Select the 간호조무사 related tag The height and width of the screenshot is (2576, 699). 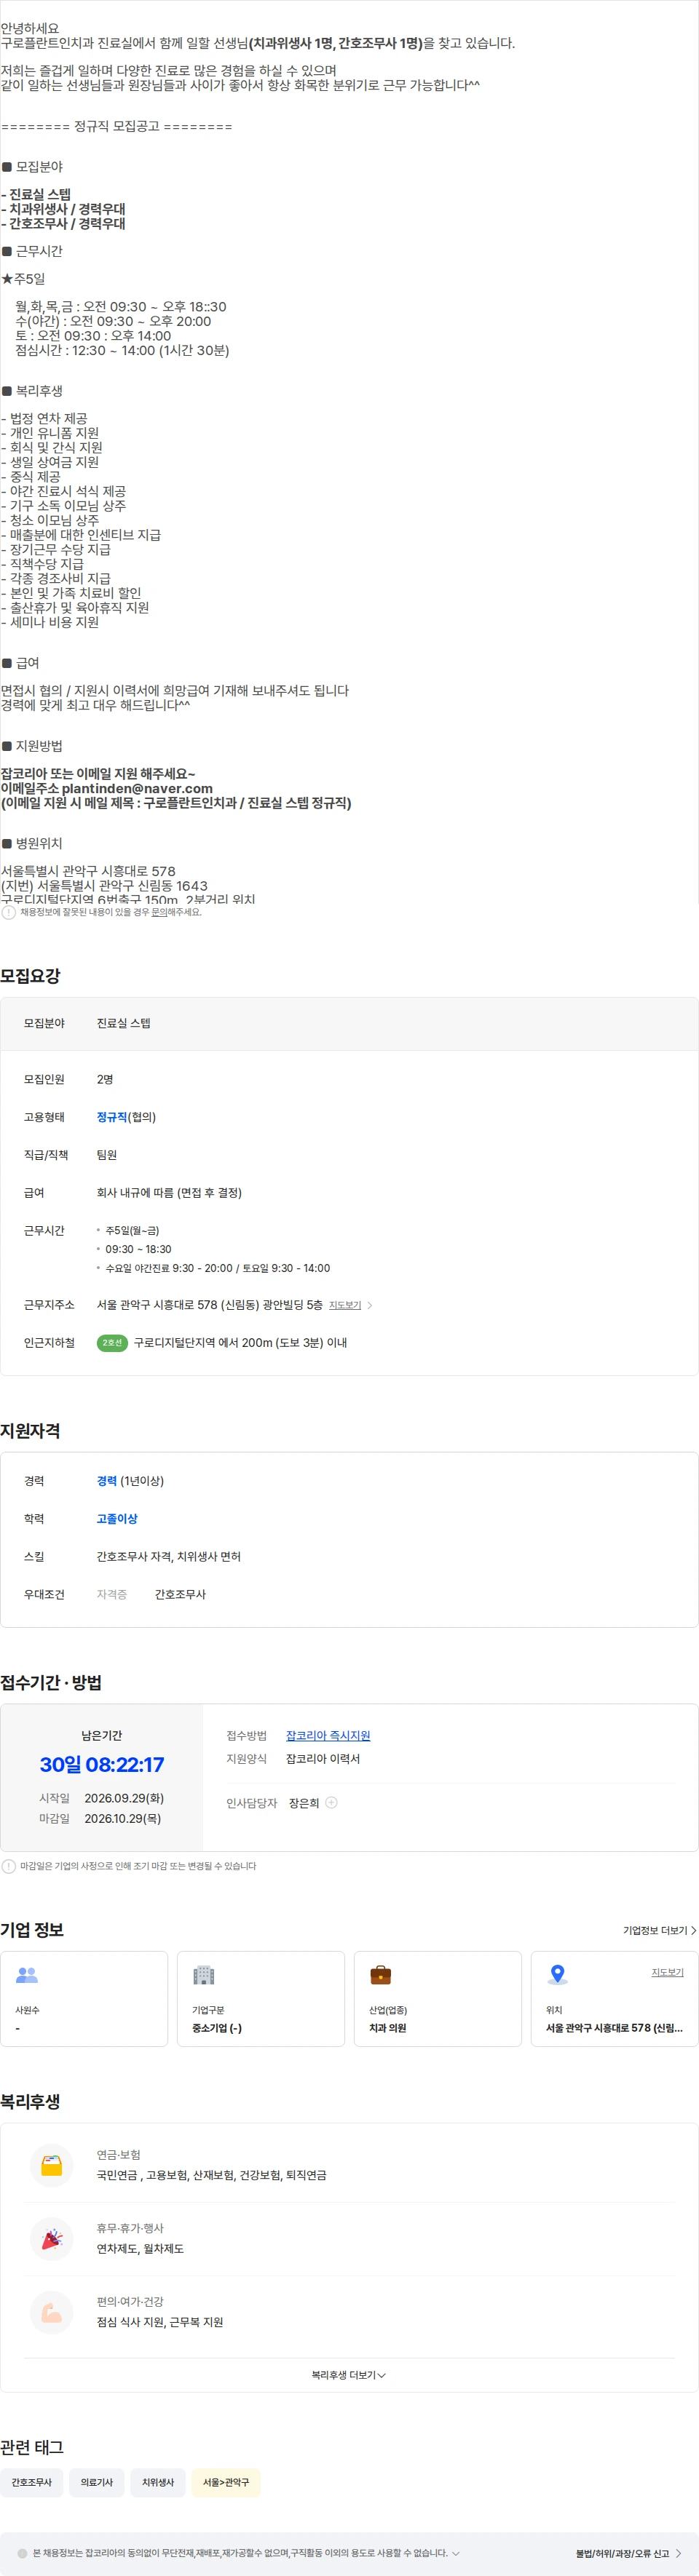tap(32, 2482)
